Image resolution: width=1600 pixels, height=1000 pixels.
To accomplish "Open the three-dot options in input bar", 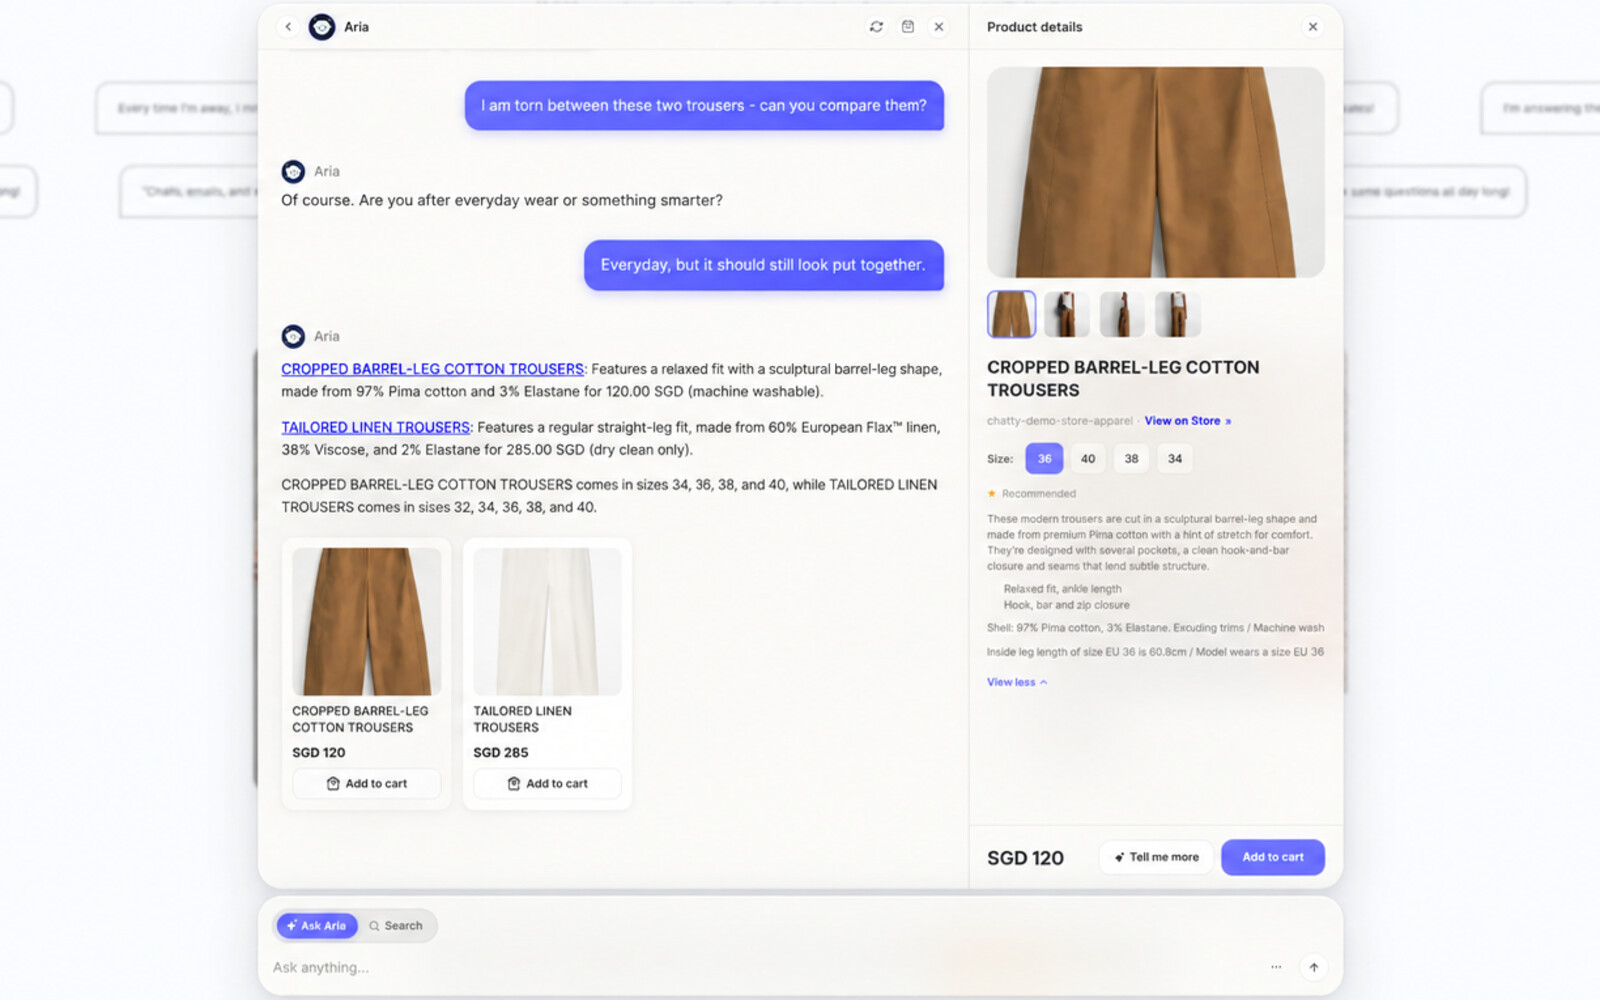I will (1276, 967).
